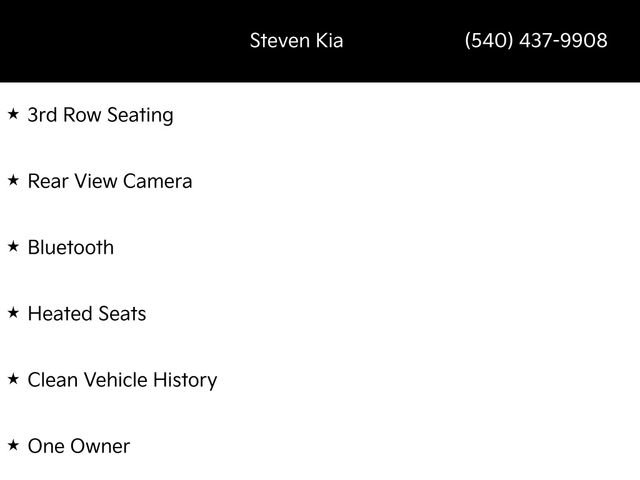Screen dimensions: 640x480
Task: Click the Steven Kia dealer name
Action: [296, 41]
